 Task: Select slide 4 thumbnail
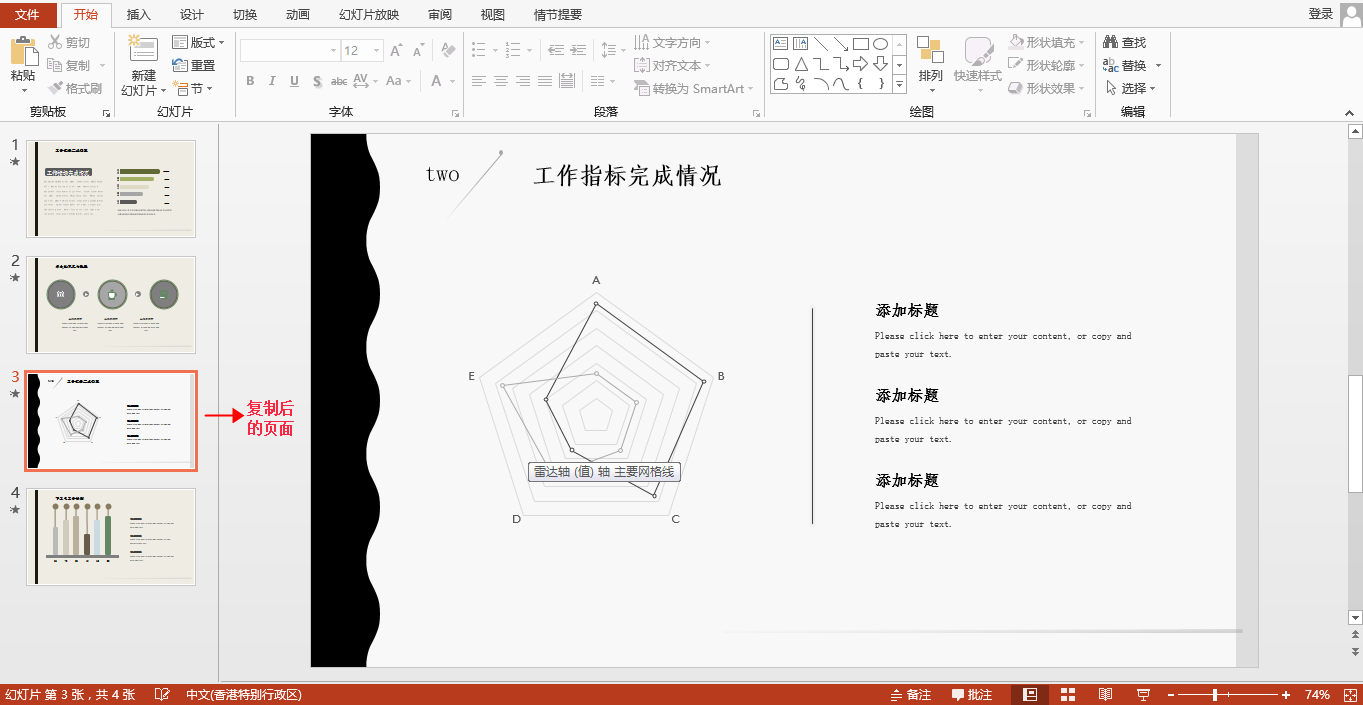click(x=111, y=536)
